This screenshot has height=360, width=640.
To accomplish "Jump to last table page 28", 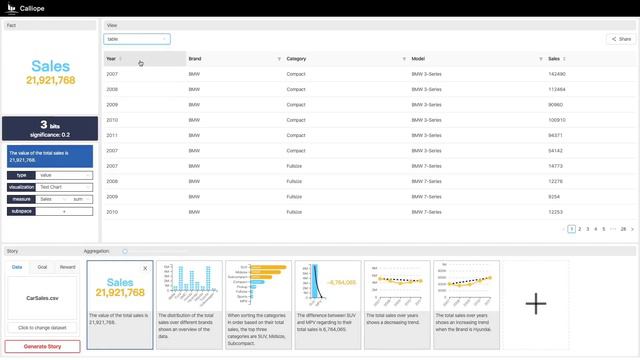I will [x=623, y=229].
